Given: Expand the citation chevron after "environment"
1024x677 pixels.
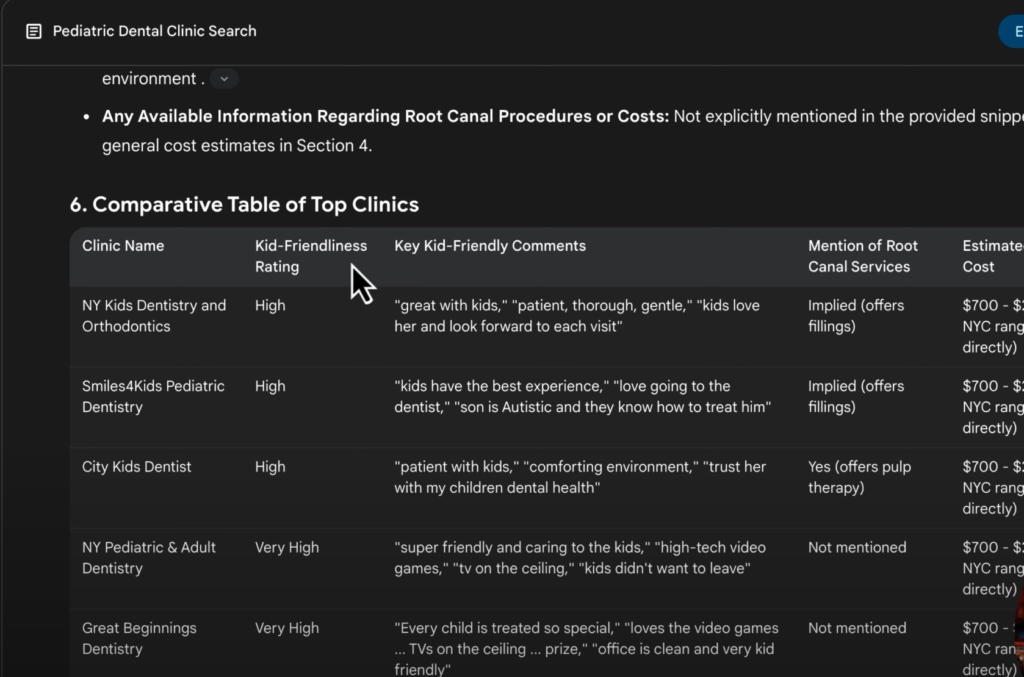Looking at the screenshot, I should (224, 79).
